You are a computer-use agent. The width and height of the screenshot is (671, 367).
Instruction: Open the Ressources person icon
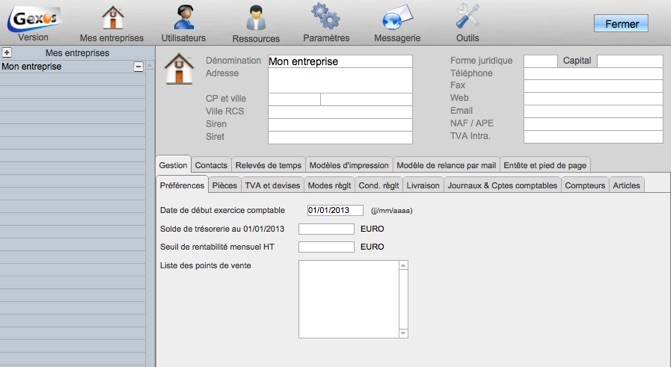click(256, 18)
